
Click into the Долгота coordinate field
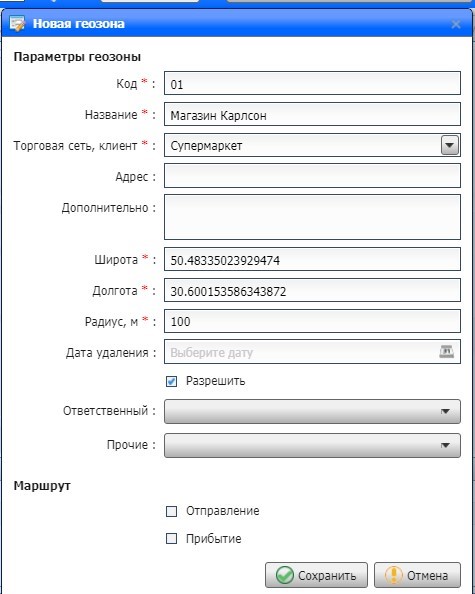pos(312,291)
